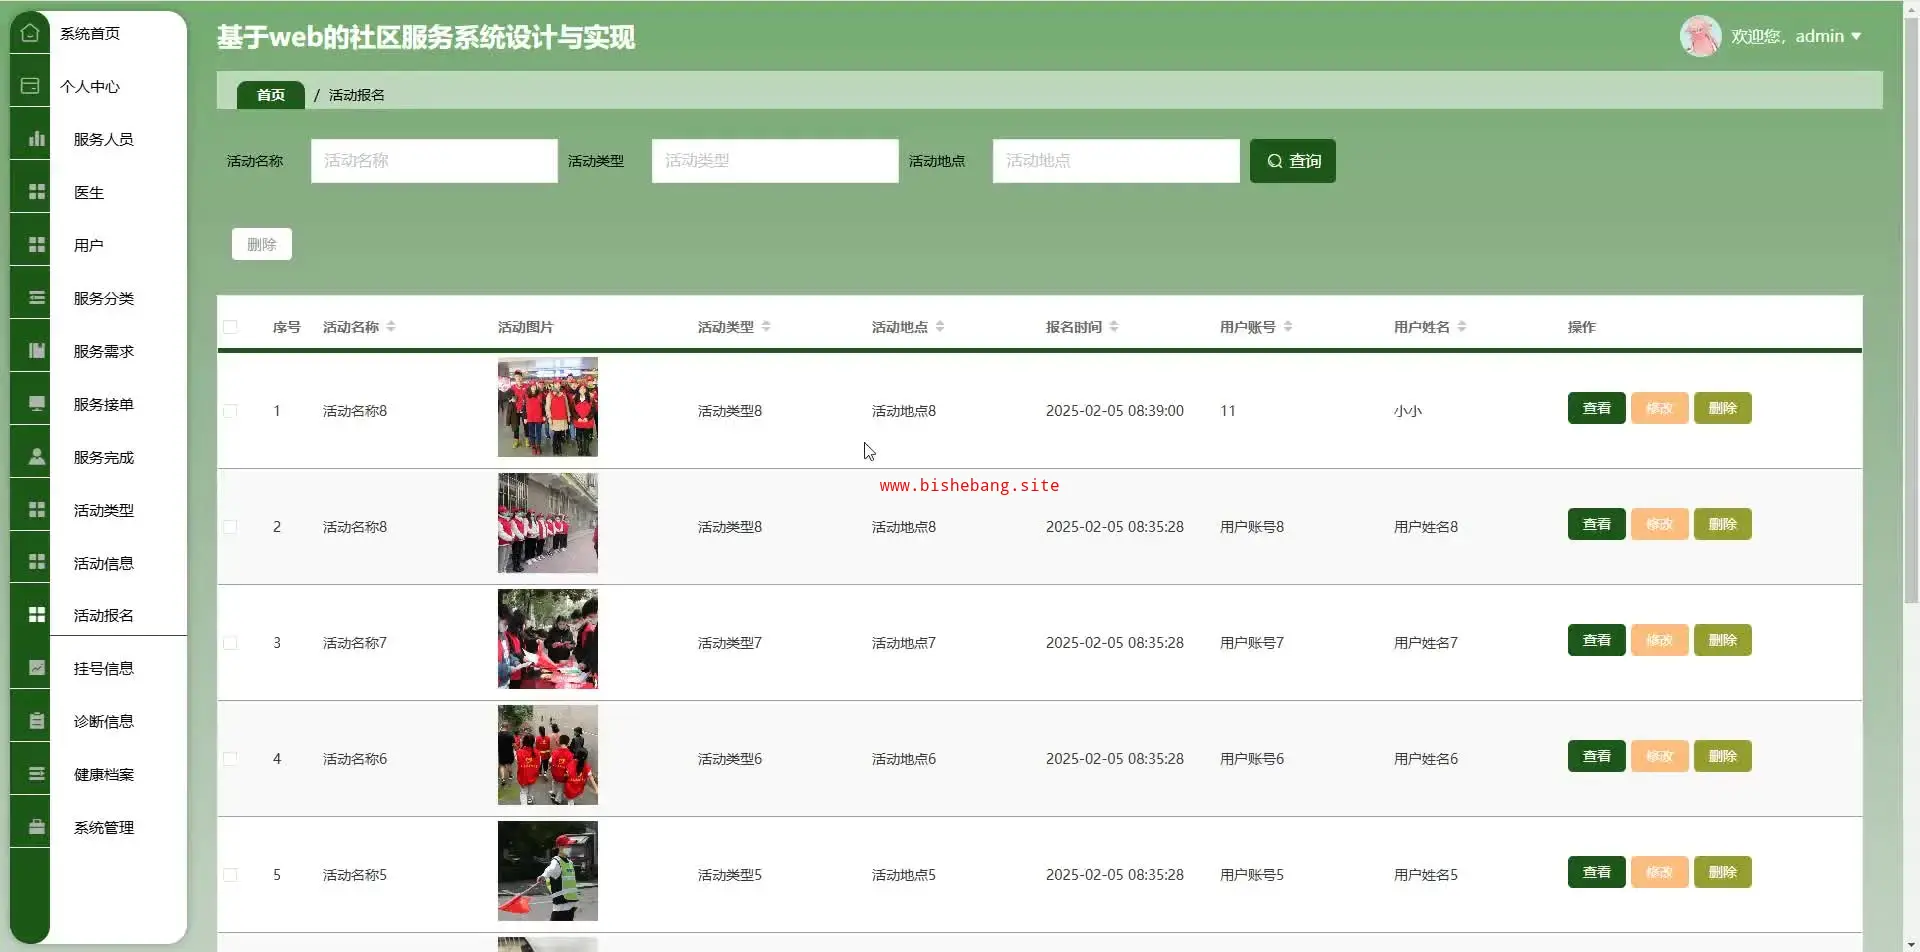Click the batch 删除 button above the table
Viewport: 1920px width, 952px height.
coord(262,244)
